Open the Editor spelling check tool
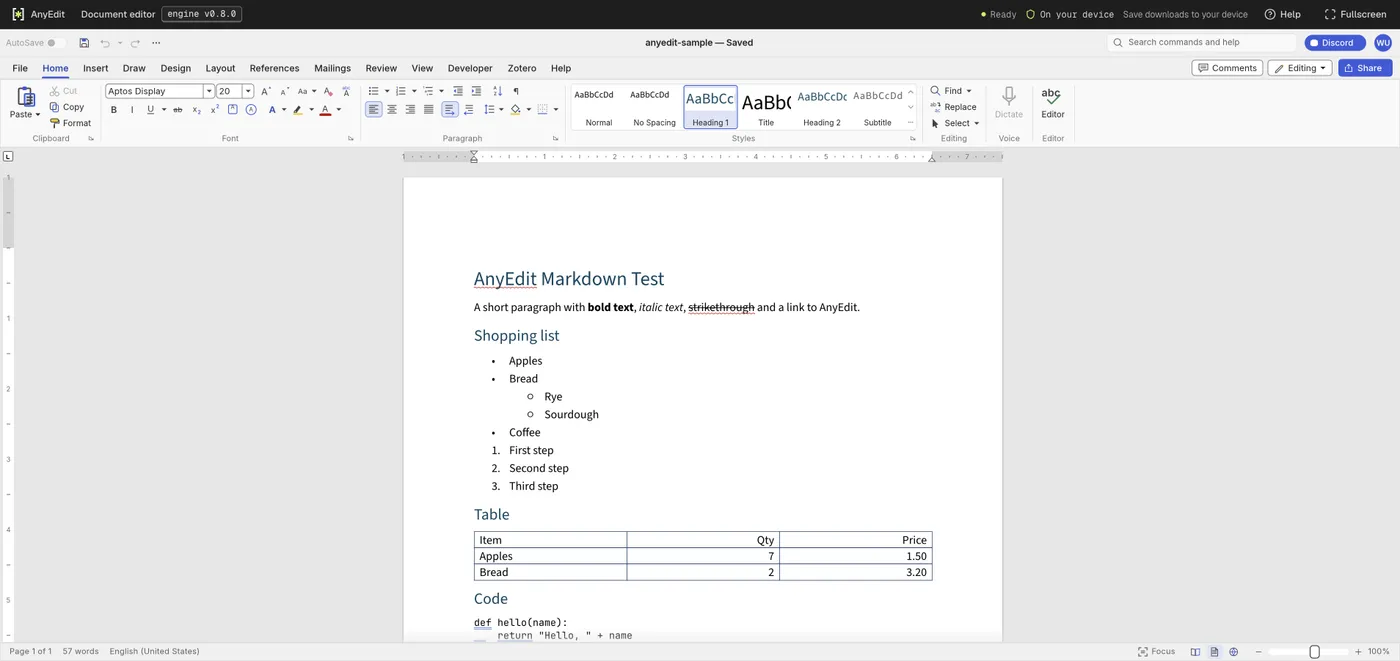This screenshot has height=661, width=1400. [x=1052, y=103]
